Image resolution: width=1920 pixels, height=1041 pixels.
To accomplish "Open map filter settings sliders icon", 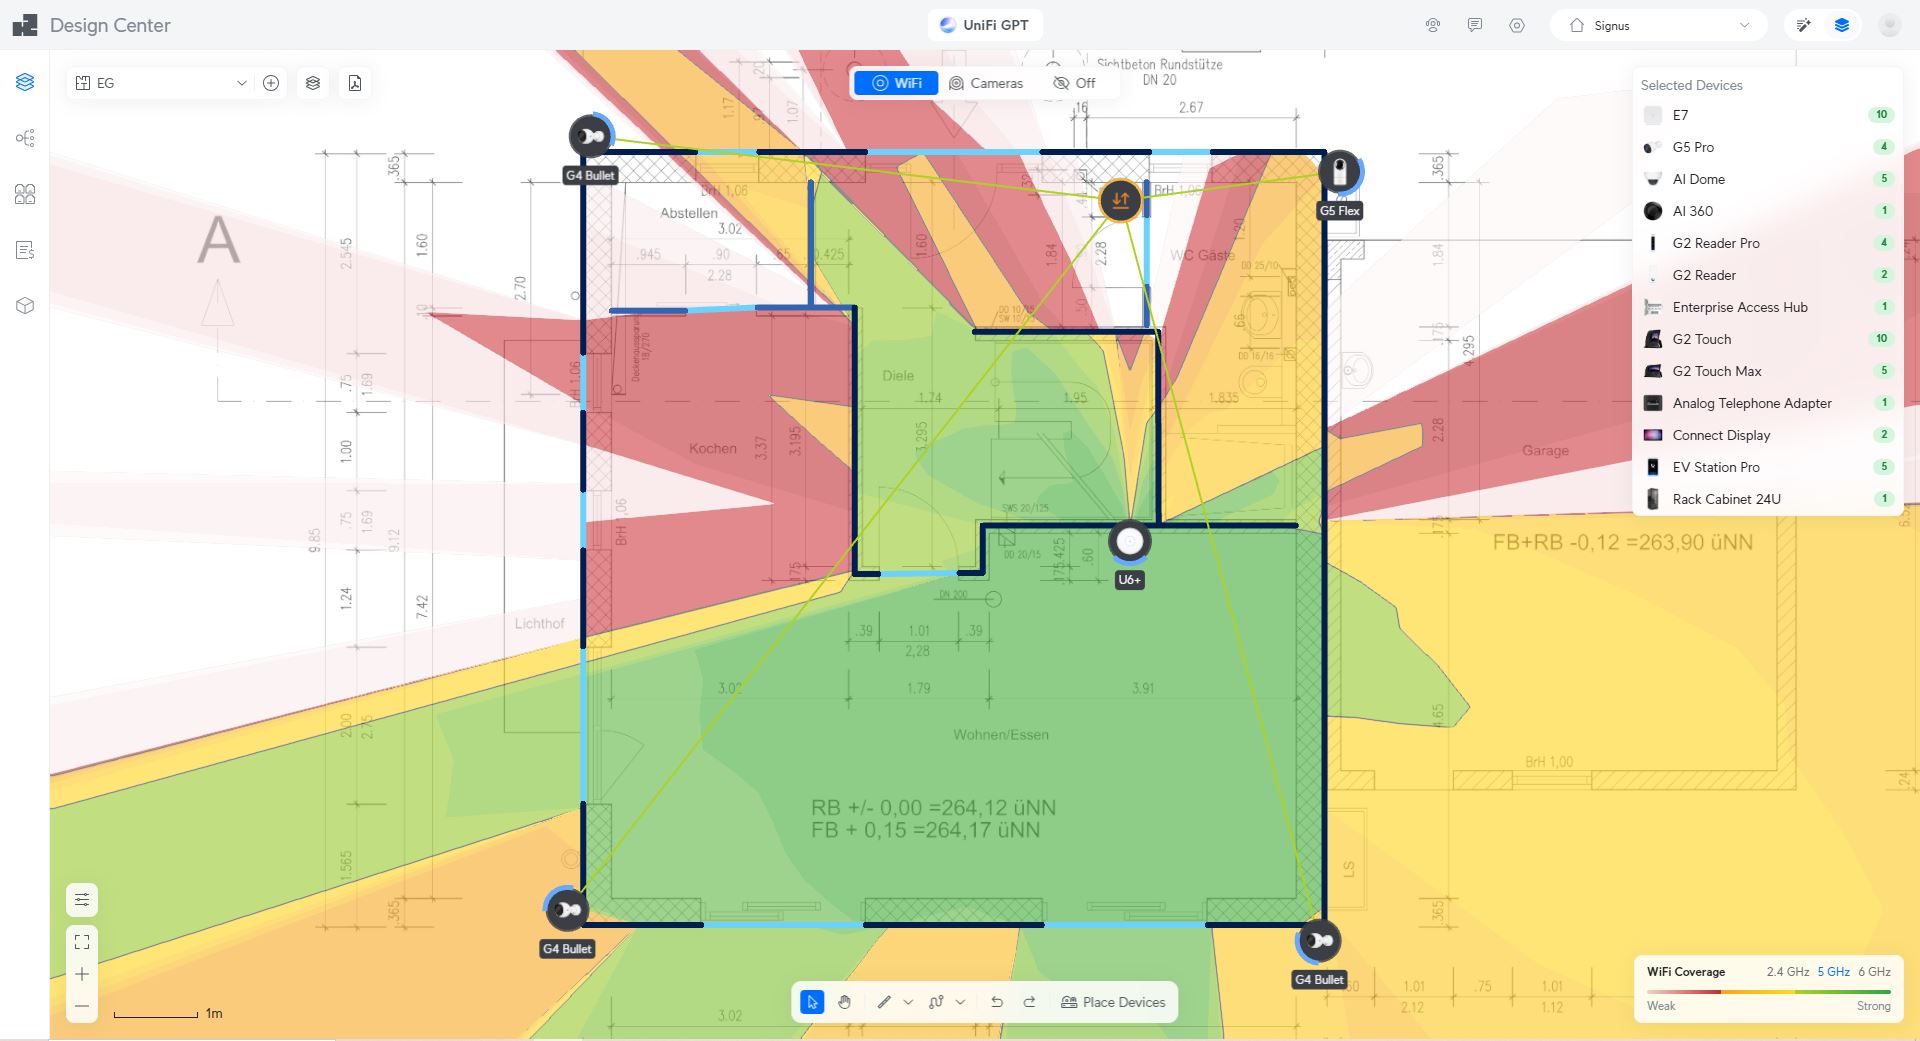I will pos(82,900).
